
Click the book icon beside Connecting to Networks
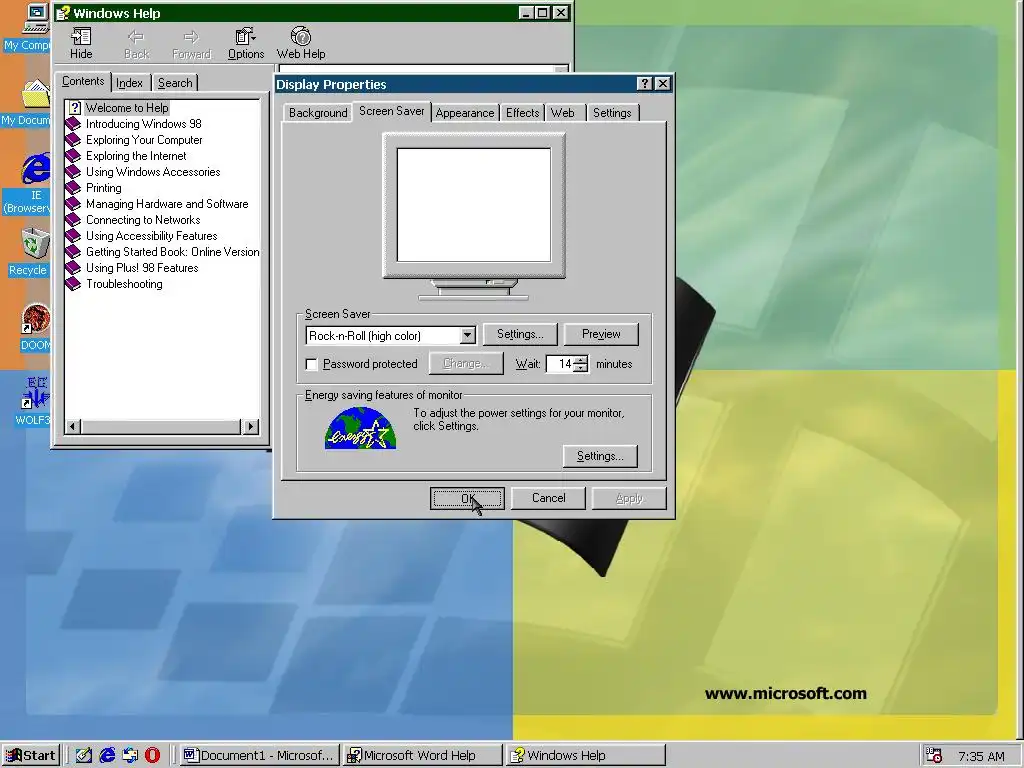pos(74,220)
